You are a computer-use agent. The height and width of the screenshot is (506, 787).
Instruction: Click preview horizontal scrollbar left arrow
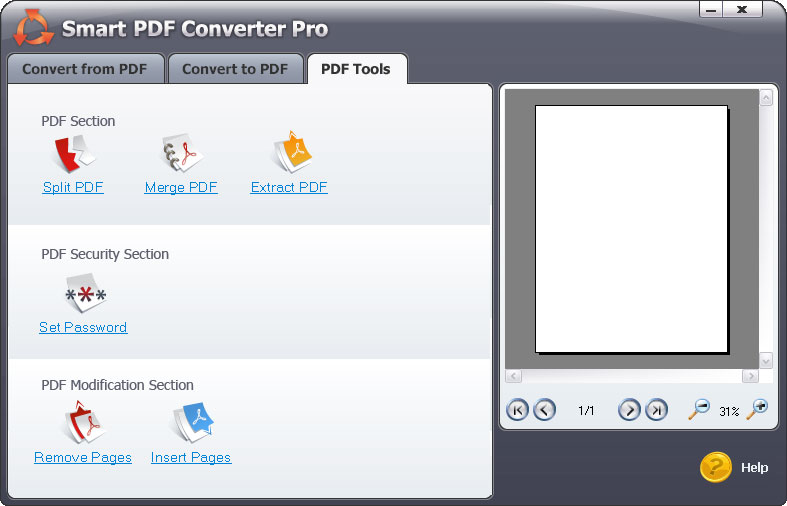point(513,376)
